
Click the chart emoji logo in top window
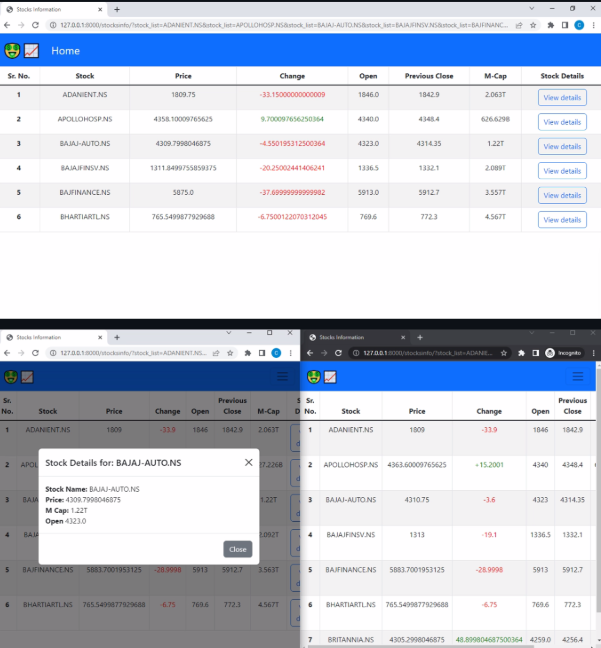coord(31,51)
